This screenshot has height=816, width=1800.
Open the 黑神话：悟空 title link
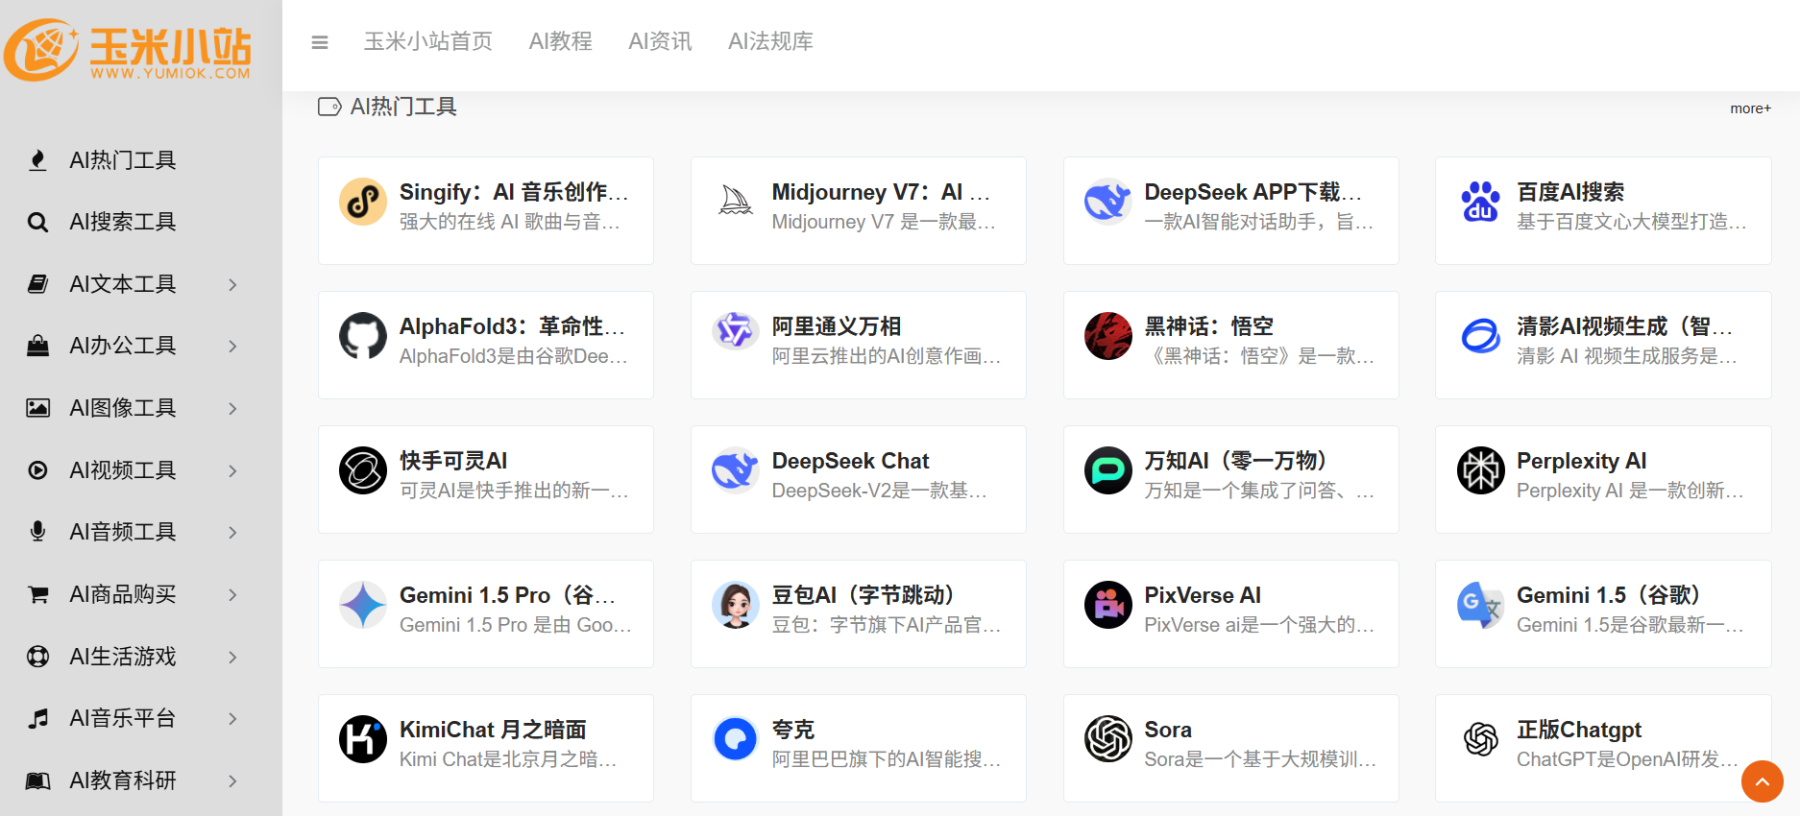1208,327
